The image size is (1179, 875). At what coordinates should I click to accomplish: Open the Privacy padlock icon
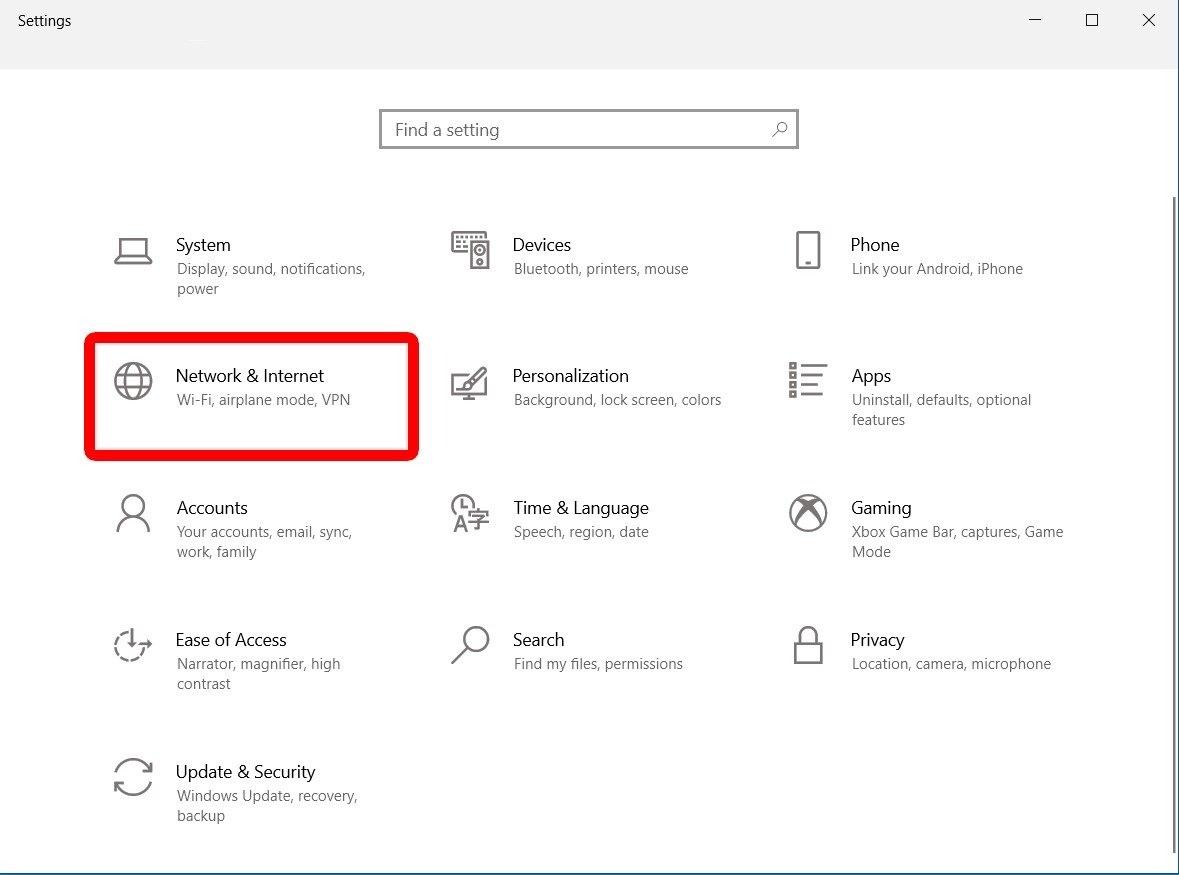(x=808, y=645)
